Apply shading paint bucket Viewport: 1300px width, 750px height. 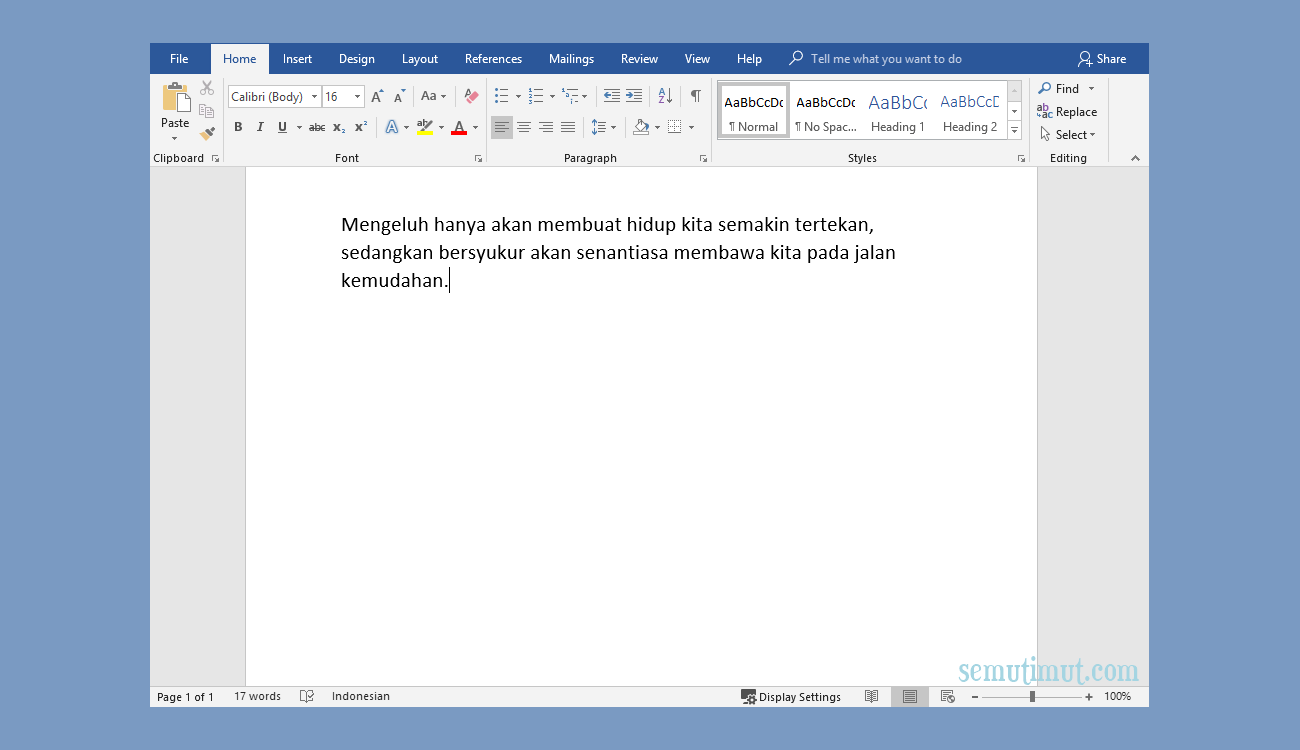tap(641, 127)
